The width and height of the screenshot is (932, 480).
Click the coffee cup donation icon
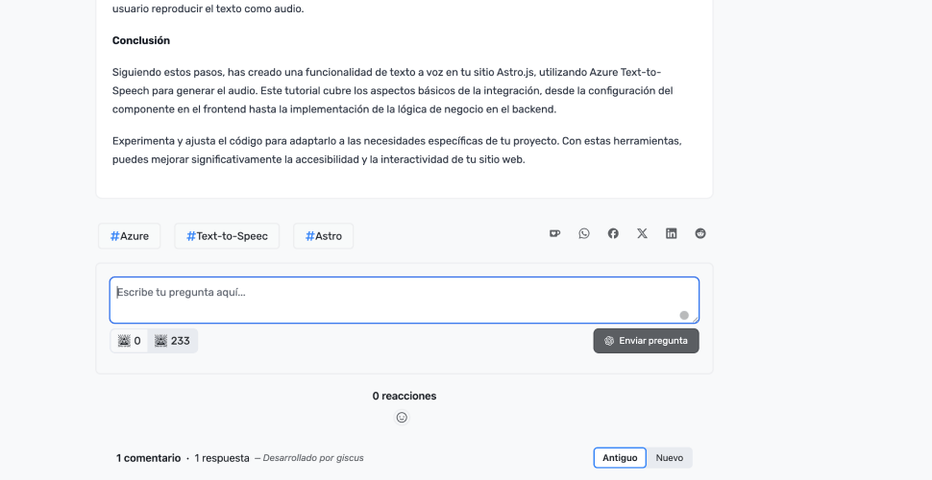[555, 234]
